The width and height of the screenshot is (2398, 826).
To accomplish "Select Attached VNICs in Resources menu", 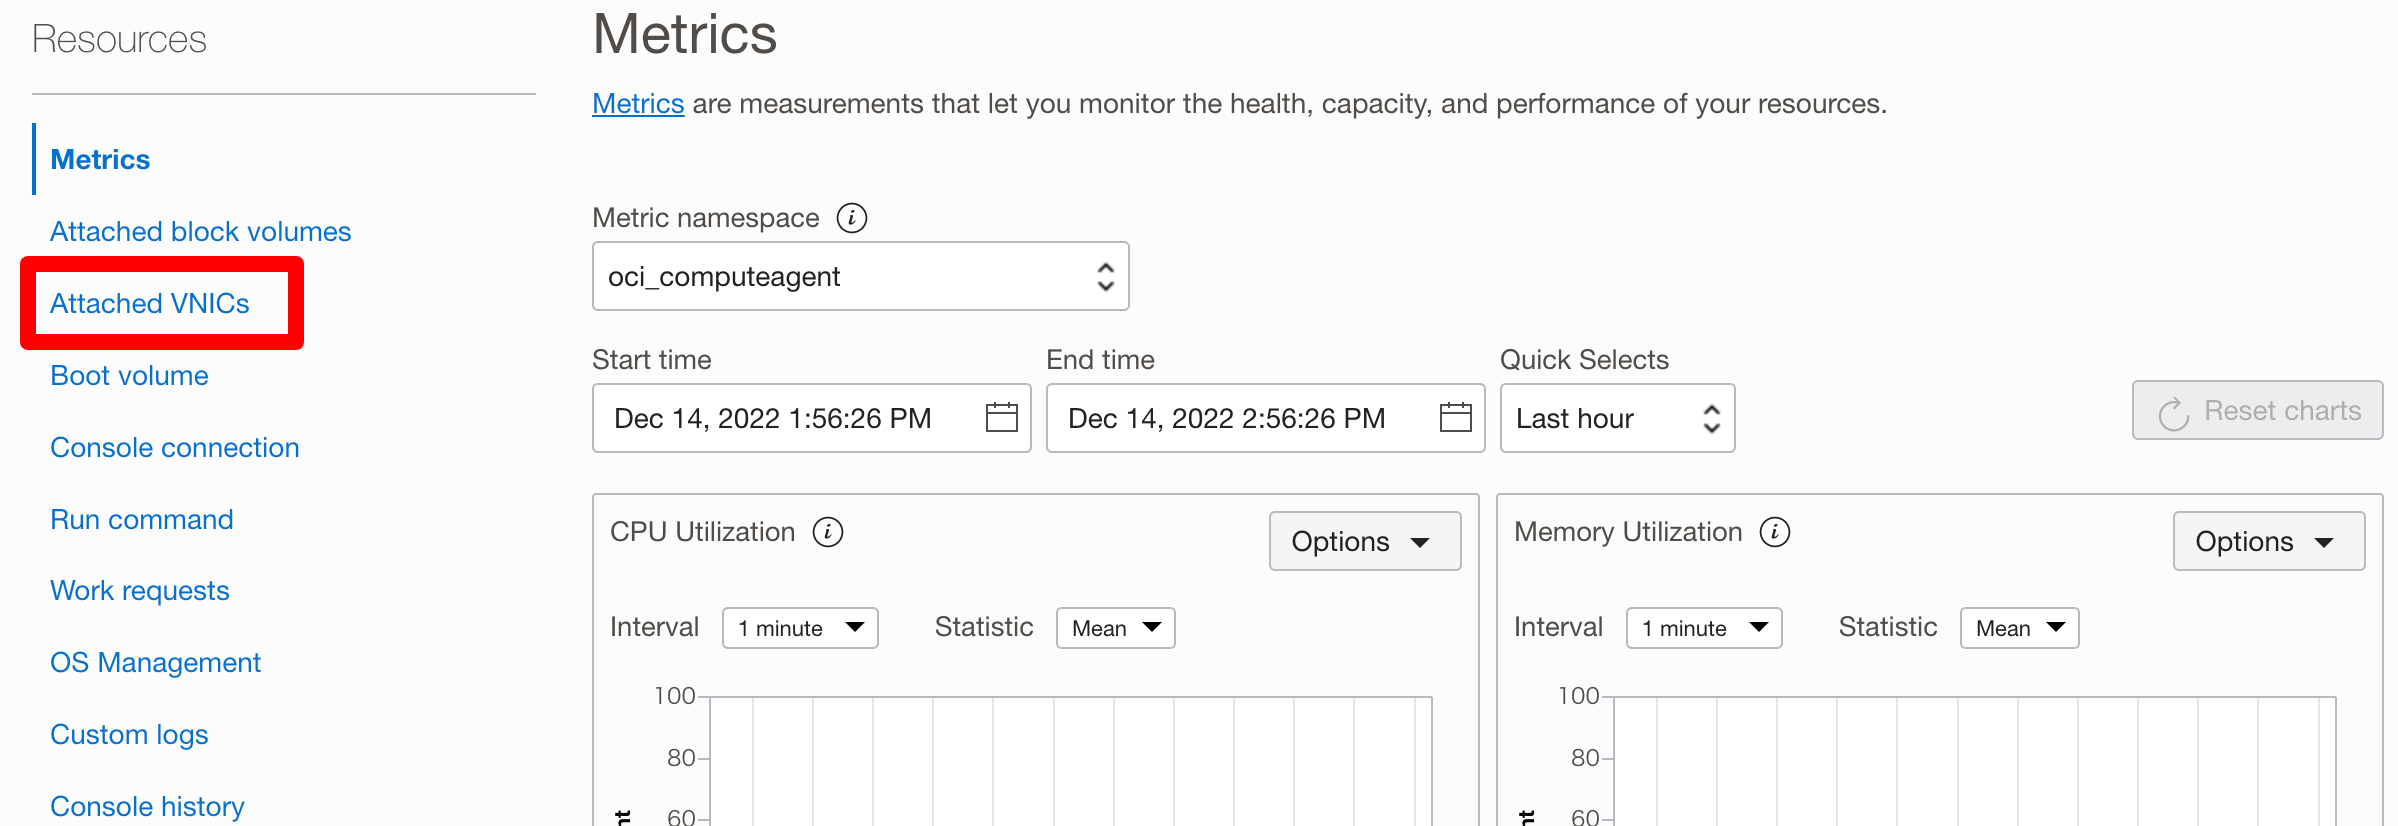I will tap(150, 304).
